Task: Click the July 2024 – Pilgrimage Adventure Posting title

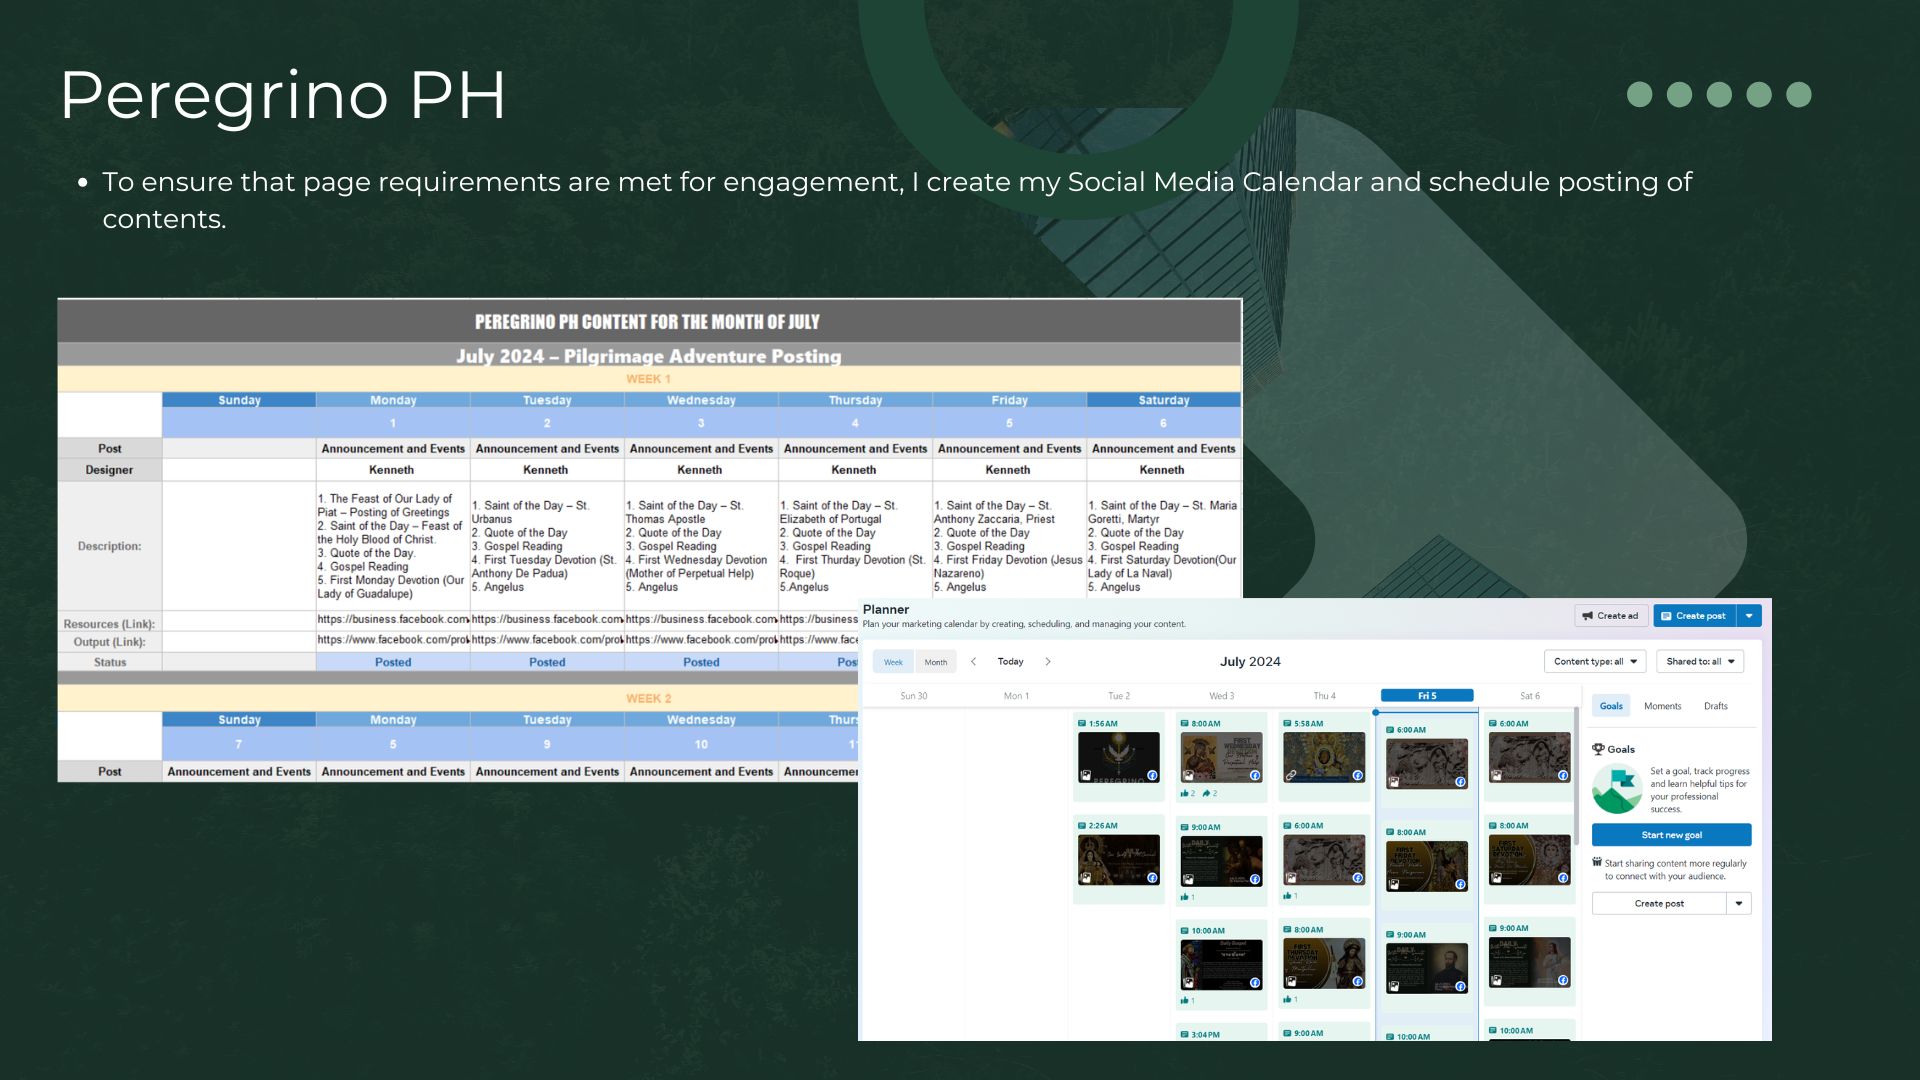Action: 649,356
